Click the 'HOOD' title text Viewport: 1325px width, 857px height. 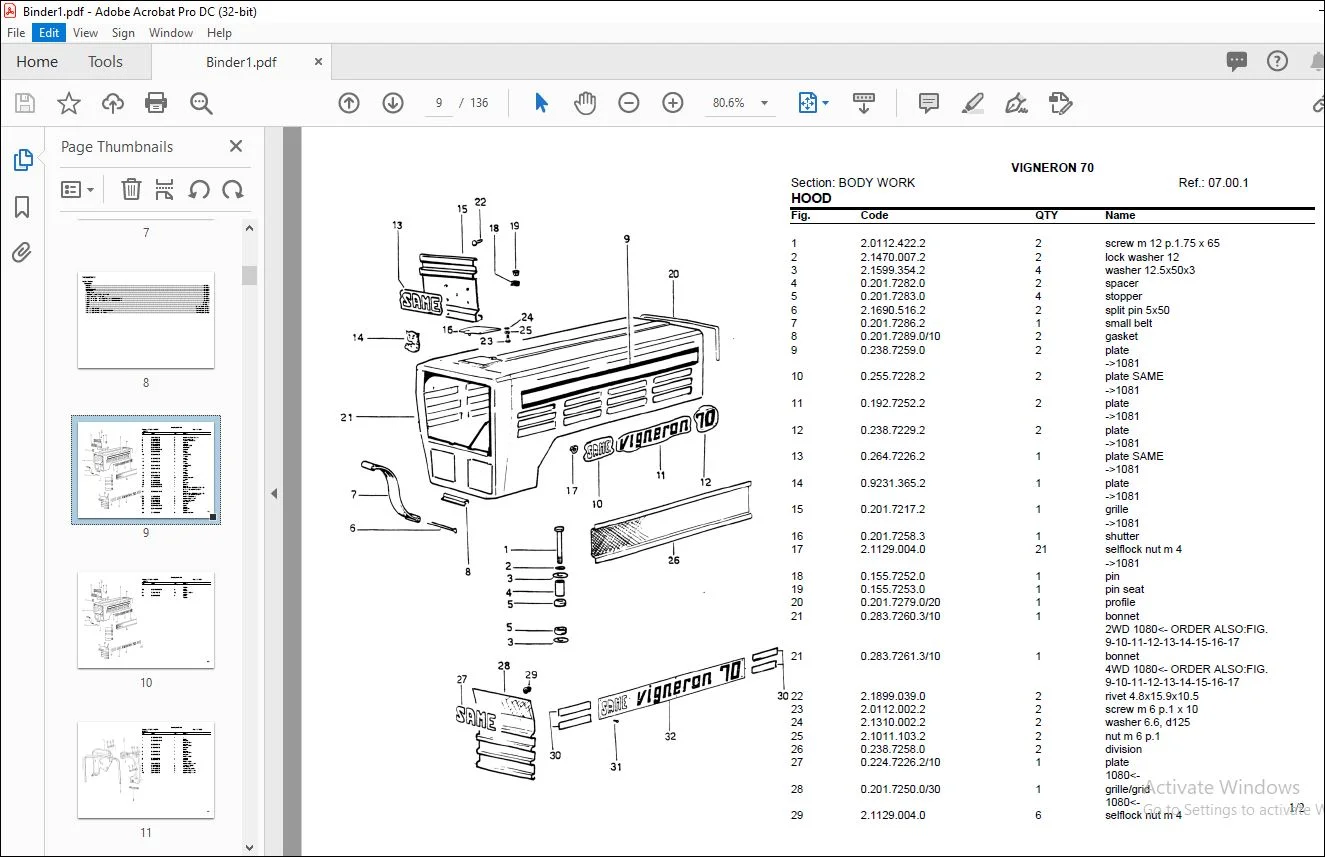(811, 198)
